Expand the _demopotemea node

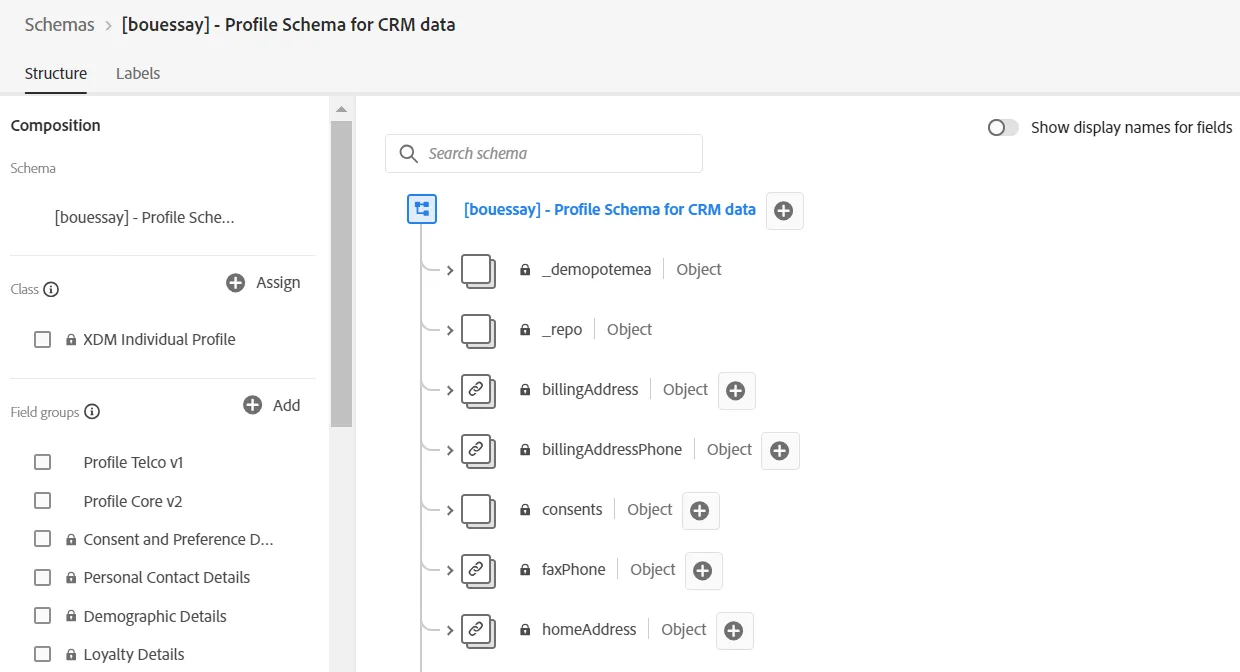pyautogui.click(x=450, y=271)
